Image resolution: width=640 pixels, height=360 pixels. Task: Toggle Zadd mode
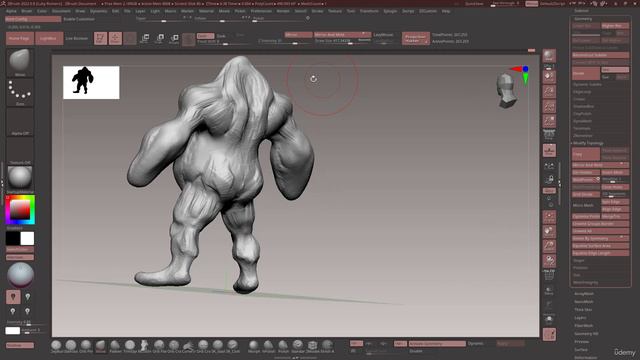[205, 36]
